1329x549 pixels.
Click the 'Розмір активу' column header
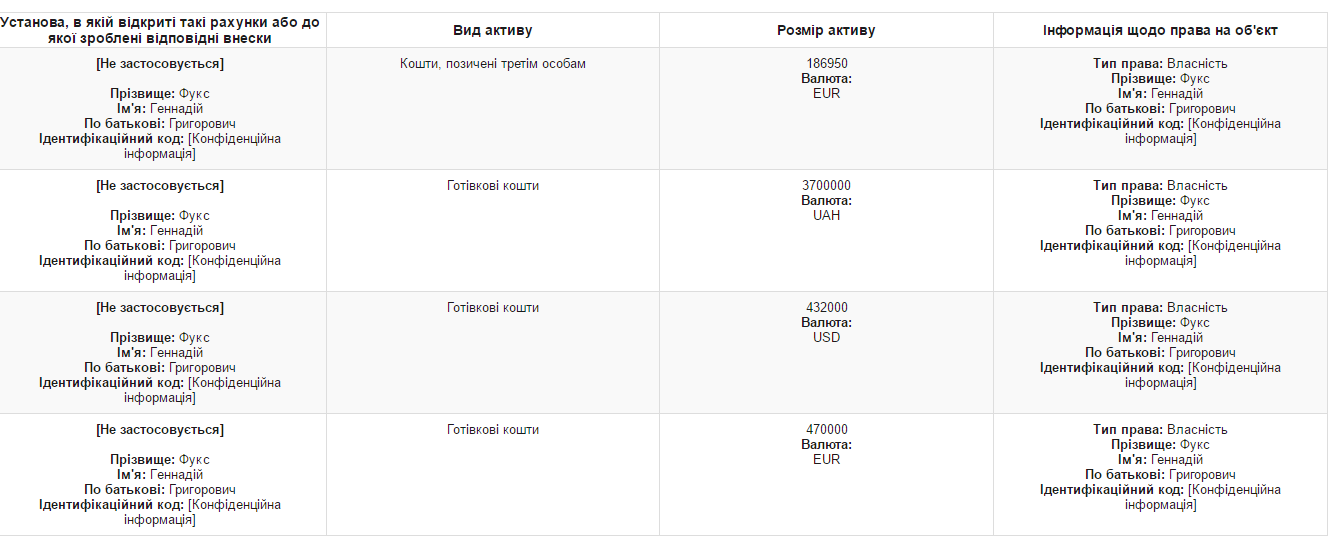point(826,30)
